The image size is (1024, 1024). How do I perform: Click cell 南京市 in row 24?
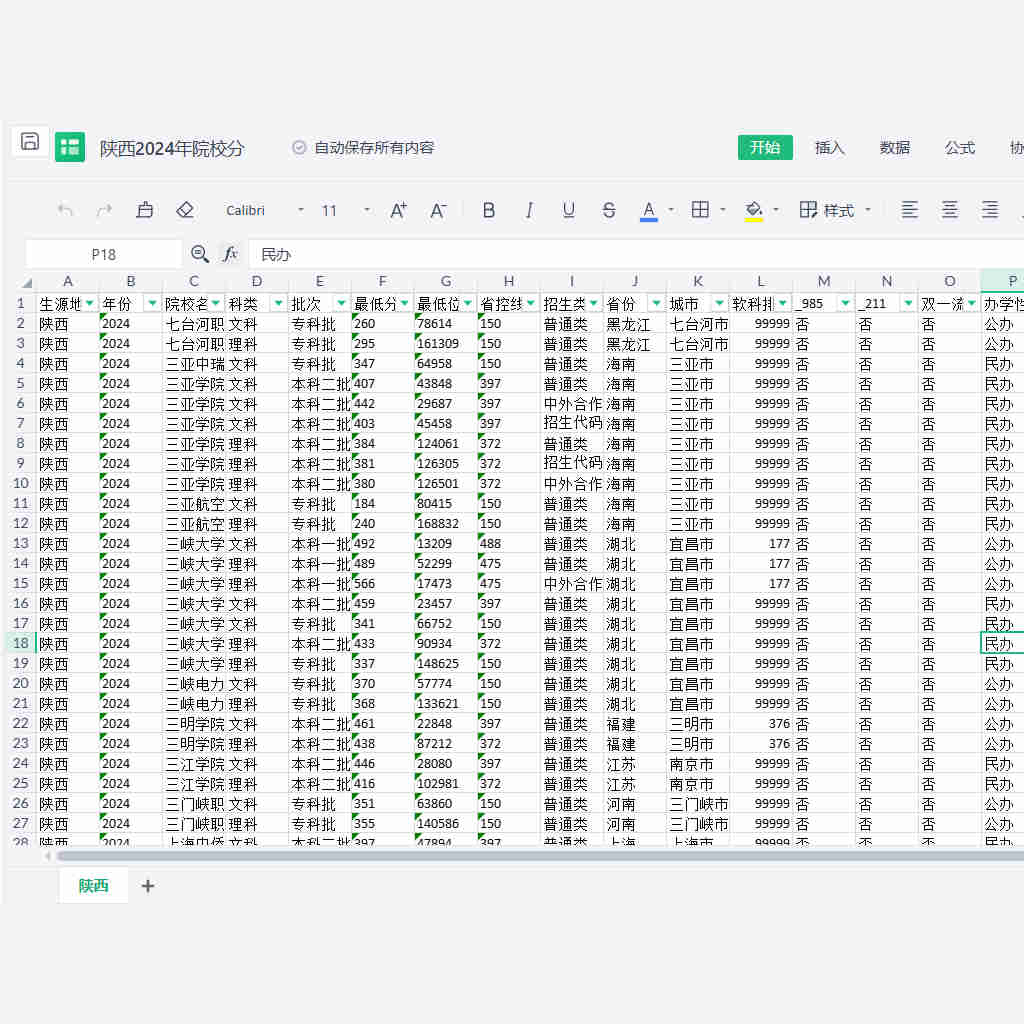[x=698, y=763]
